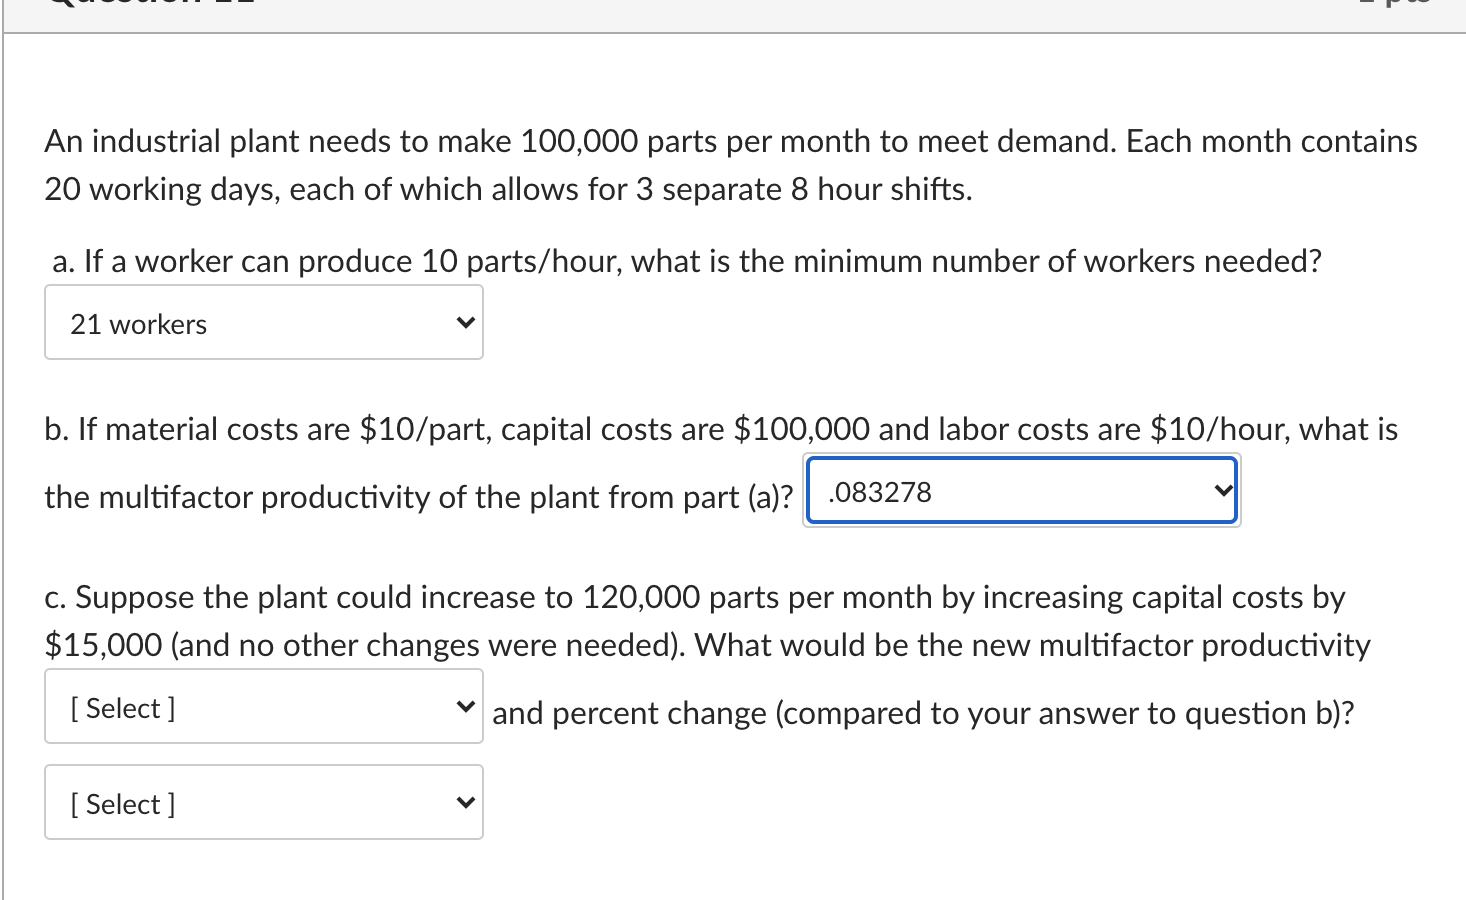Click the blue-highlighted dropdown for part b
The width and height of the screenshot is (1466, 900).
click(x=1020, y=490)
